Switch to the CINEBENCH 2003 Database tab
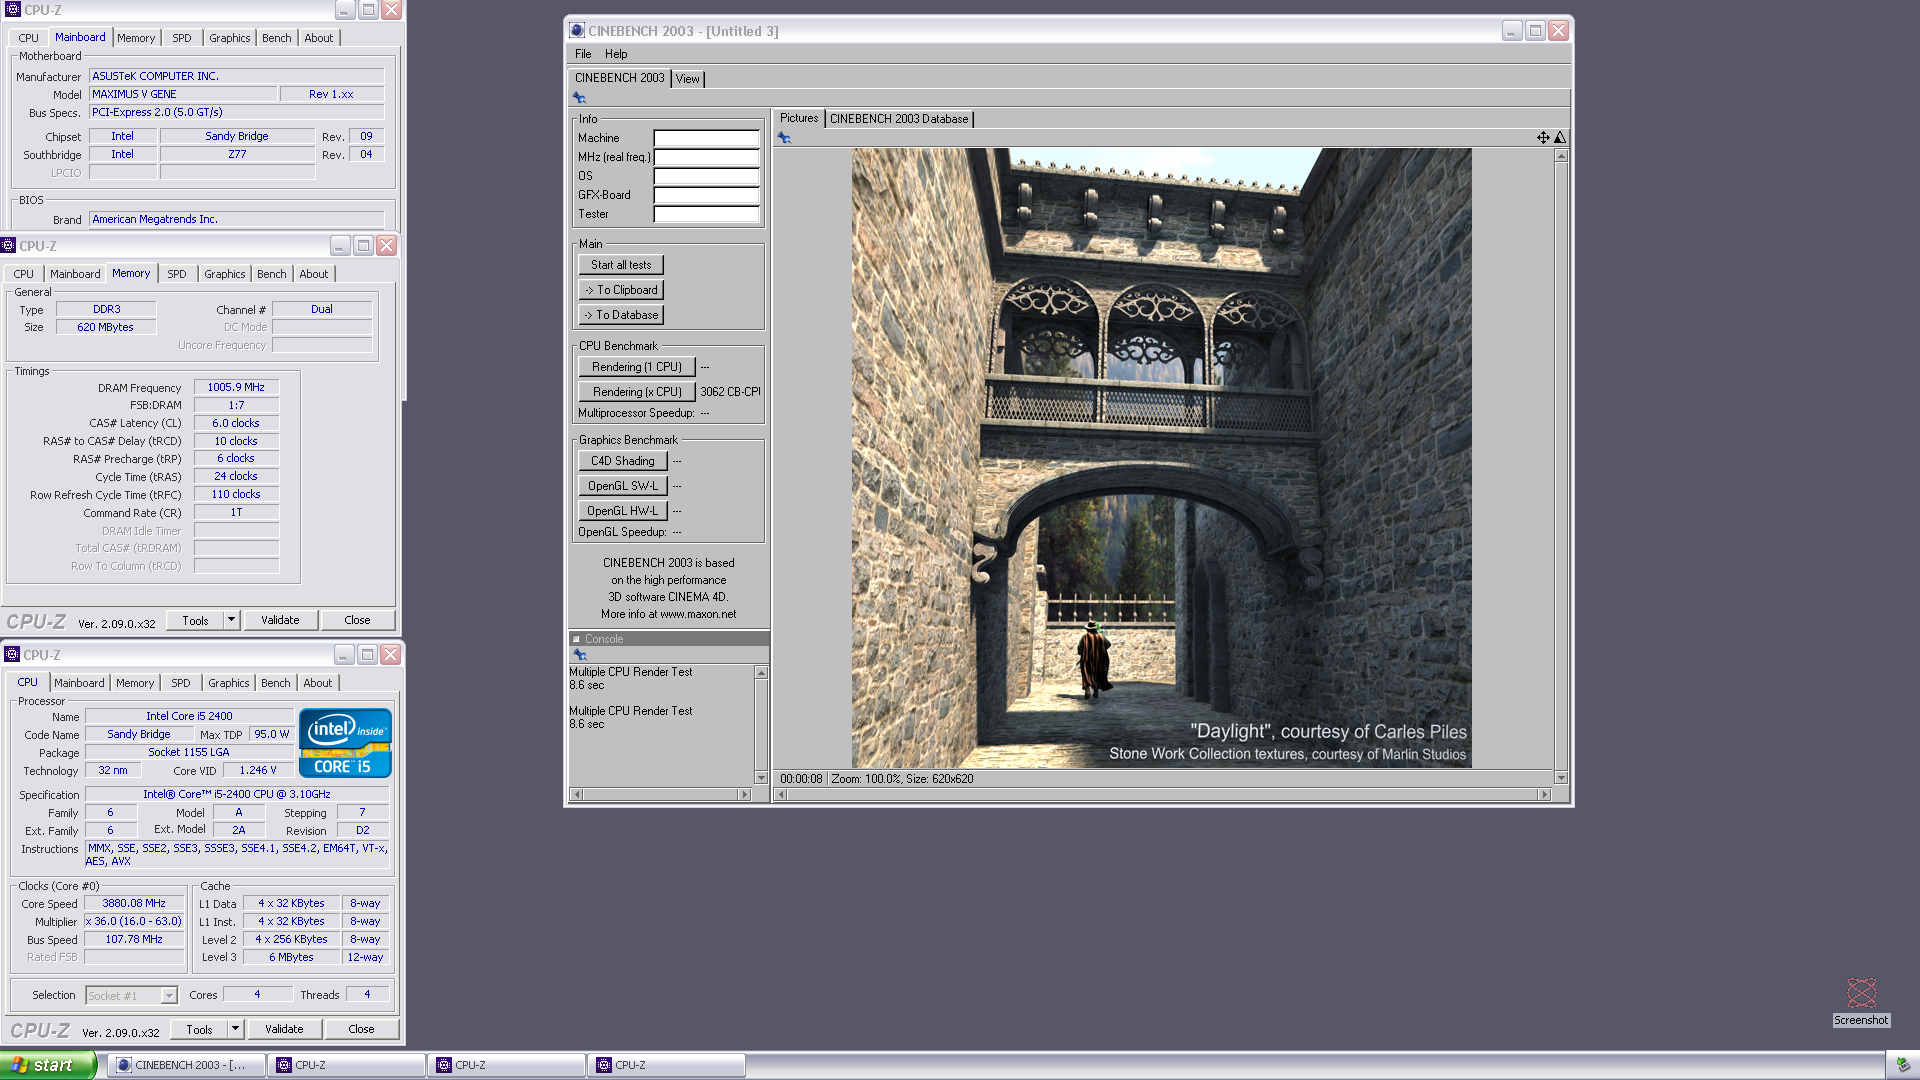This screenshot has height=1080, width=1920. [x=899, y=119]
